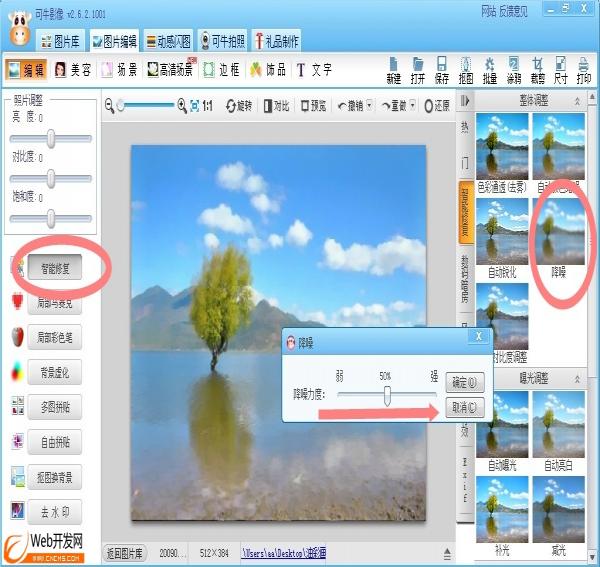The width and height of the screenshot is (600, 567).
Task: Expand the 撤销 (Undo) dropdown arrow
Action: click(368, 105)
